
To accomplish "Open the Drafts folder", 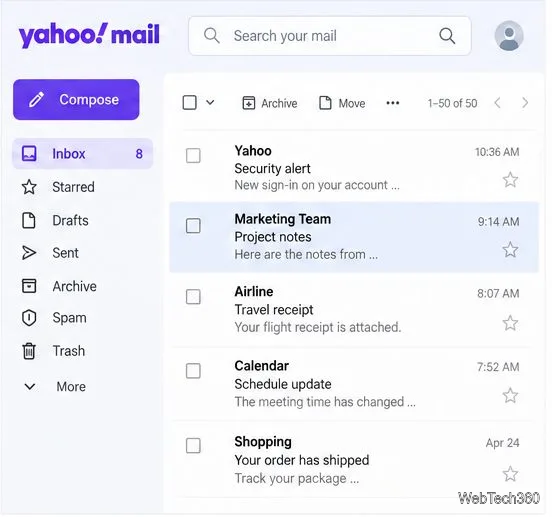I will (70, 221).
